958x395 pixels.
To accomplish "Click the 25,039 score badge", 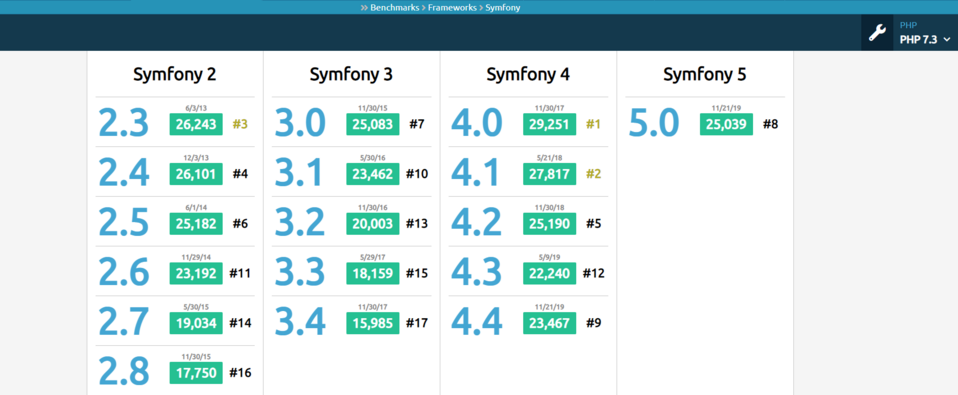I will [x=726, y=125].
